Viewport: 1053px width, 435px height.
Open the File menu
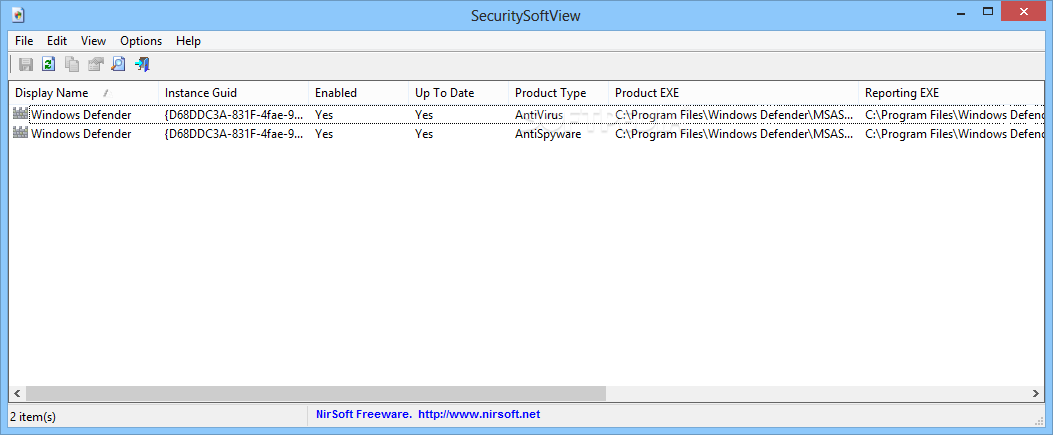coord(24,41)
